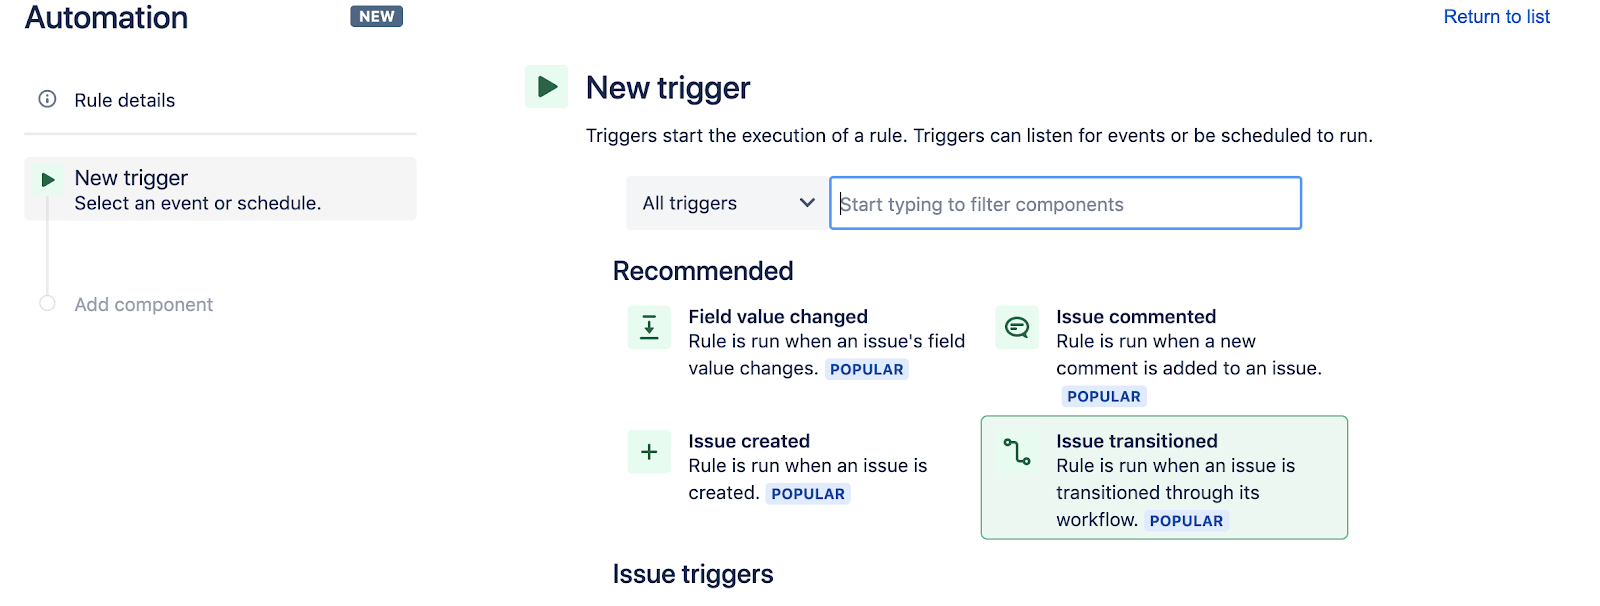
Task: Click the Issue commented speech-bubble icon
Action: pyautogui.click(x=1016, y=327)
